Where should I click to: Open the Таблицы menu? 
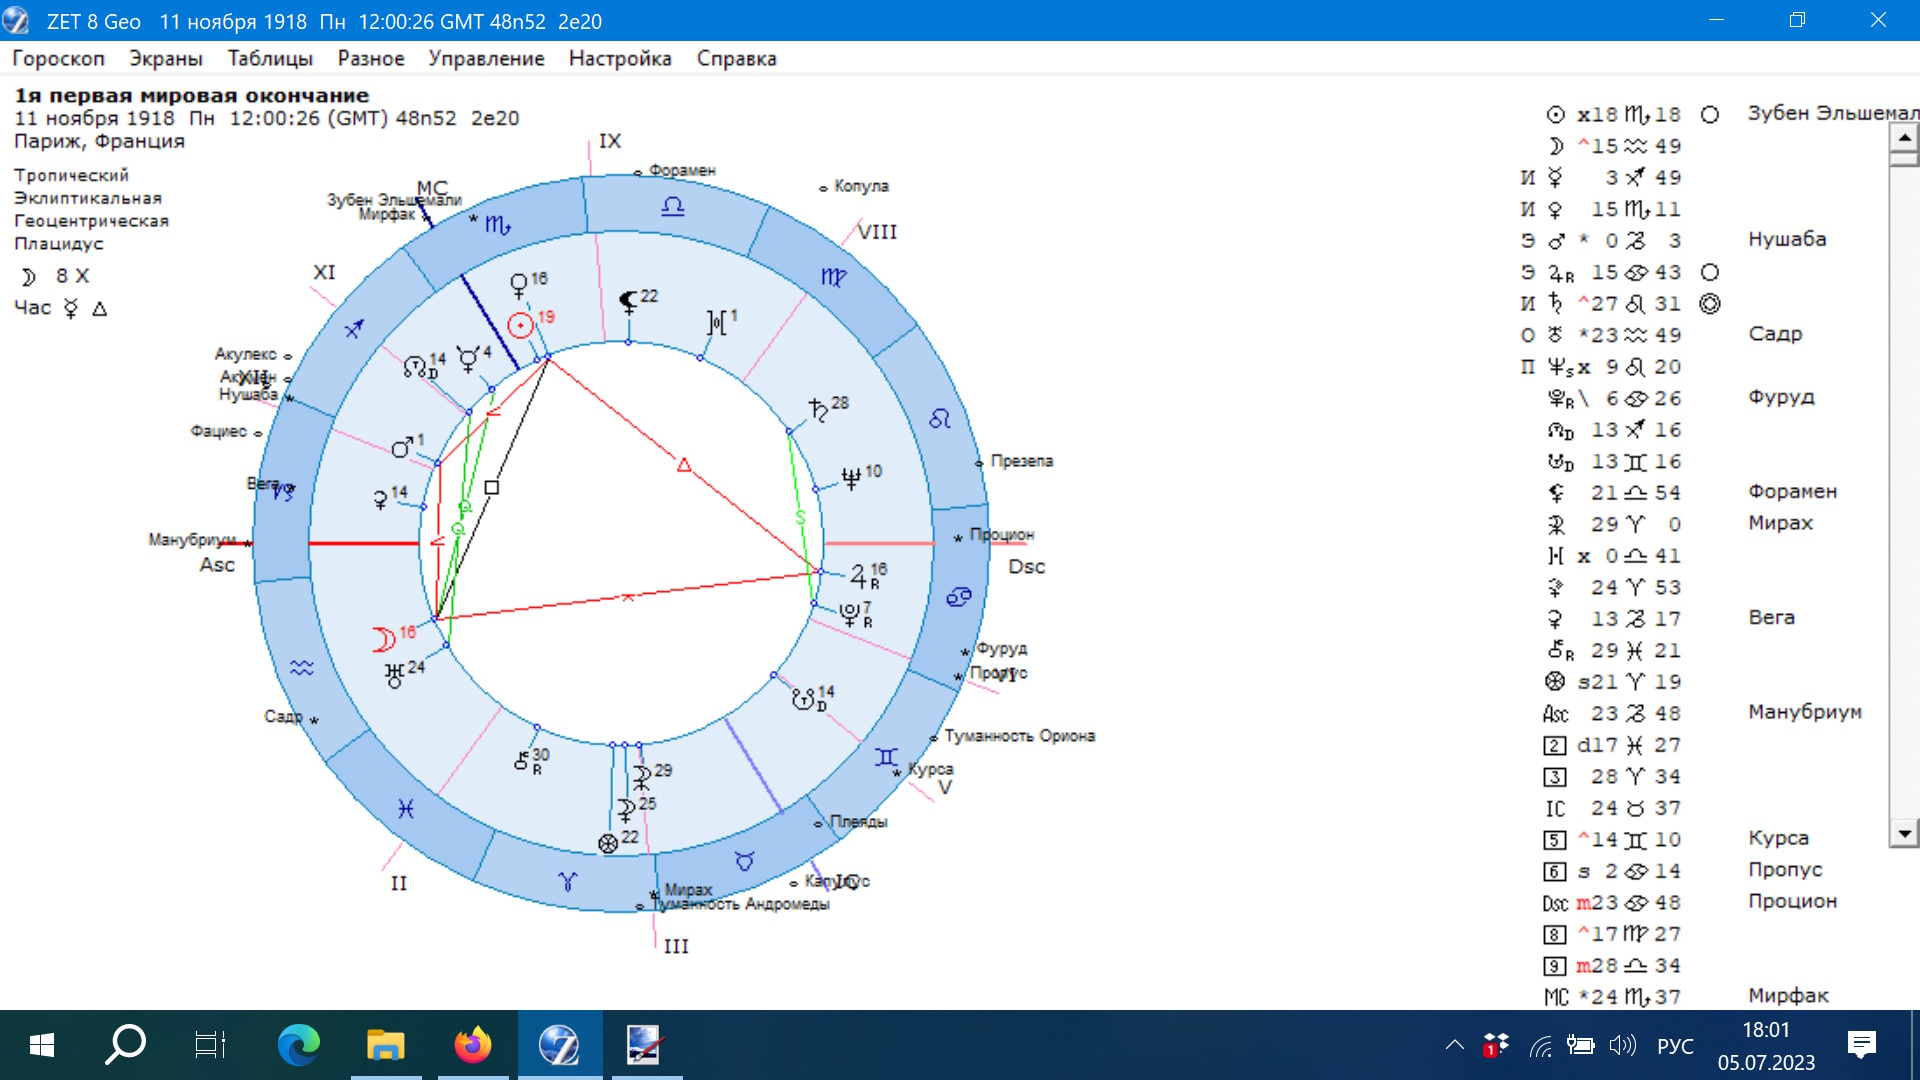(270, 58)
